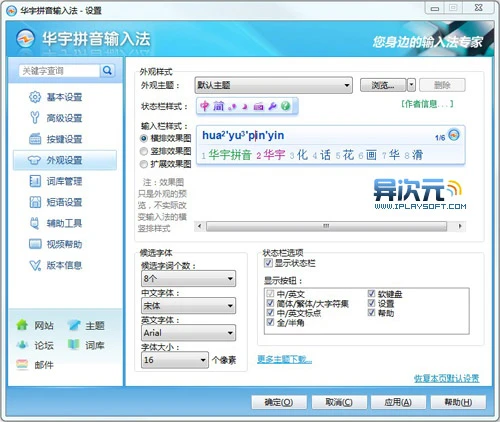The width and height of the screenshot is (500, 422).
Task: Click soft keyboard icon in status bar preview
Action: [258, 107]
